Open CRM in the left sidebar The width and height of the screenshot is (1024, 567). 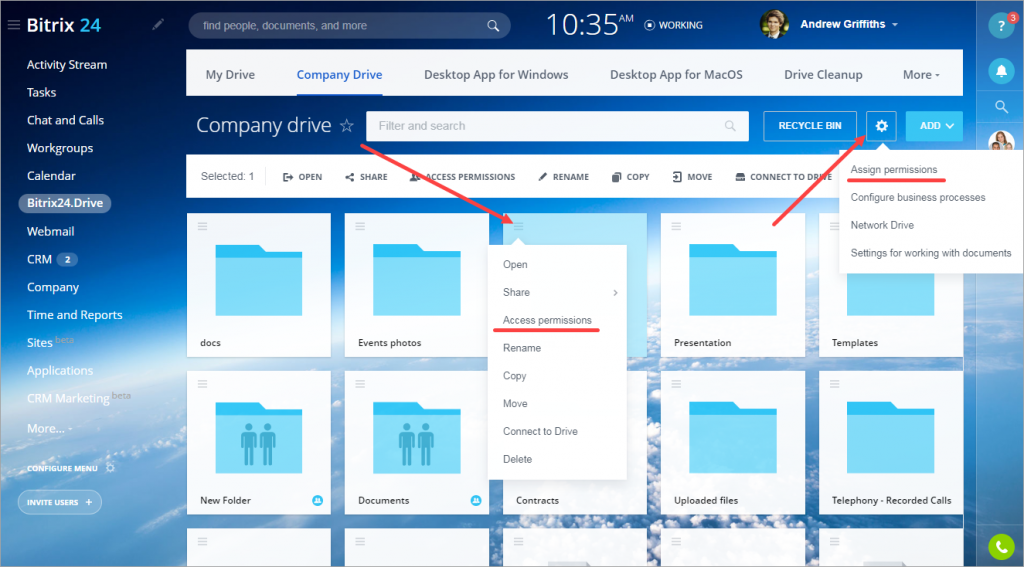coord(39,259)
